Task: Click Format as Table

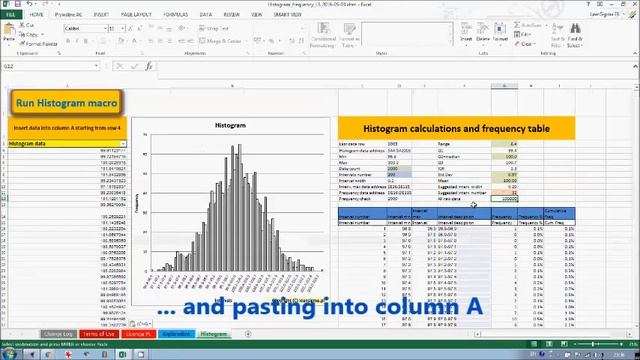Action: (x=349, y=35)
